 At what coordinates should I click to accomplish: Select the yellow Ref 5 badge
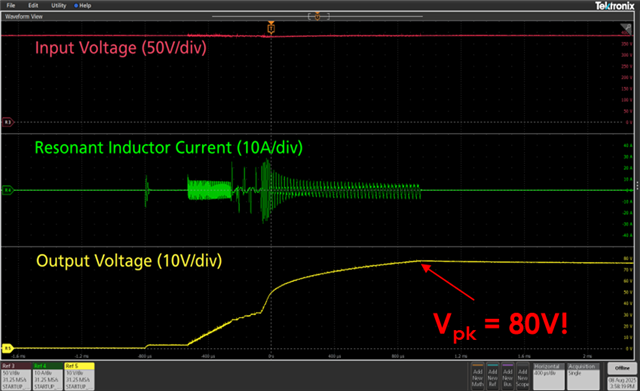point(79,376)
